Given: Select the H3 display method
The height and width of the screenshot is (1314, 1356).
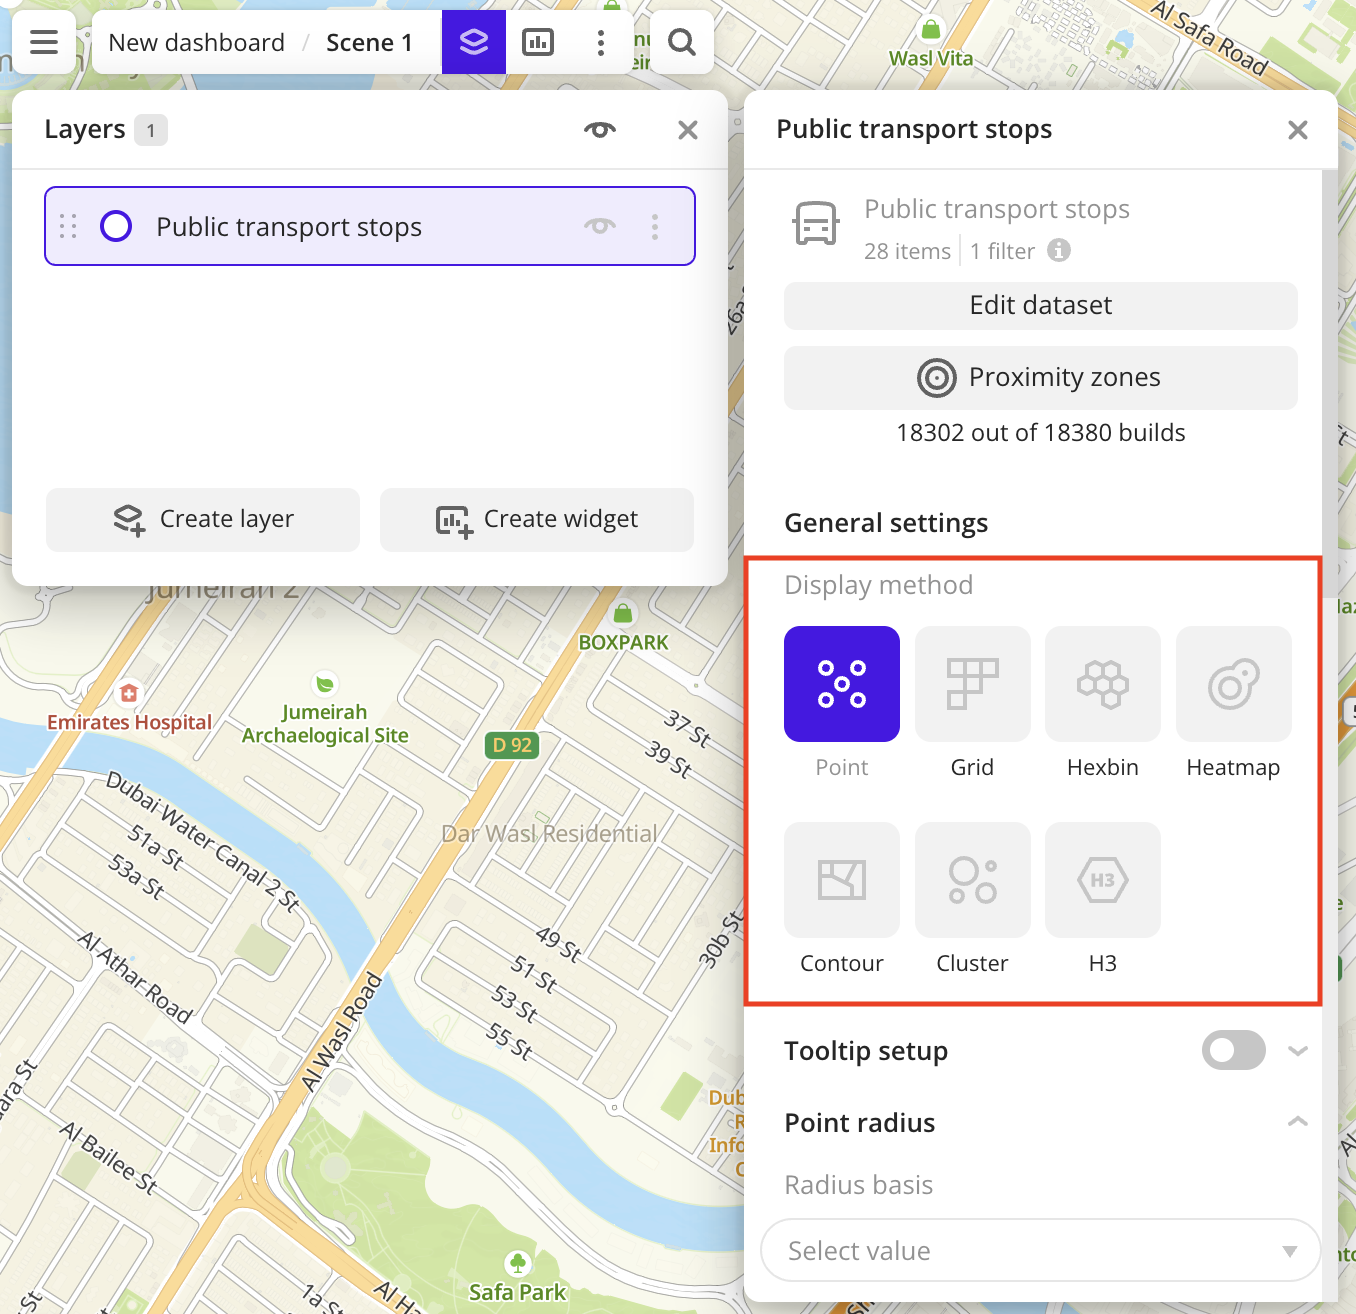Looking at the screenshot, I should tap(1102, 880).
